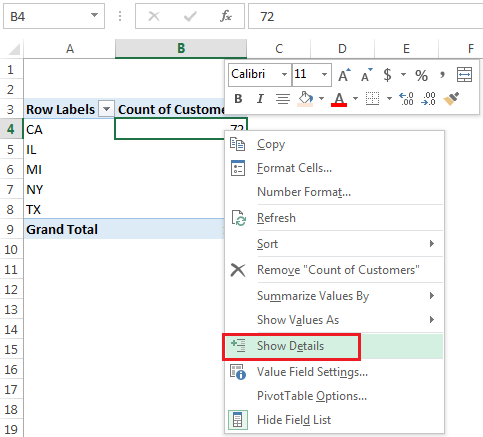Choose Show Details in context menu

[334, 346]
